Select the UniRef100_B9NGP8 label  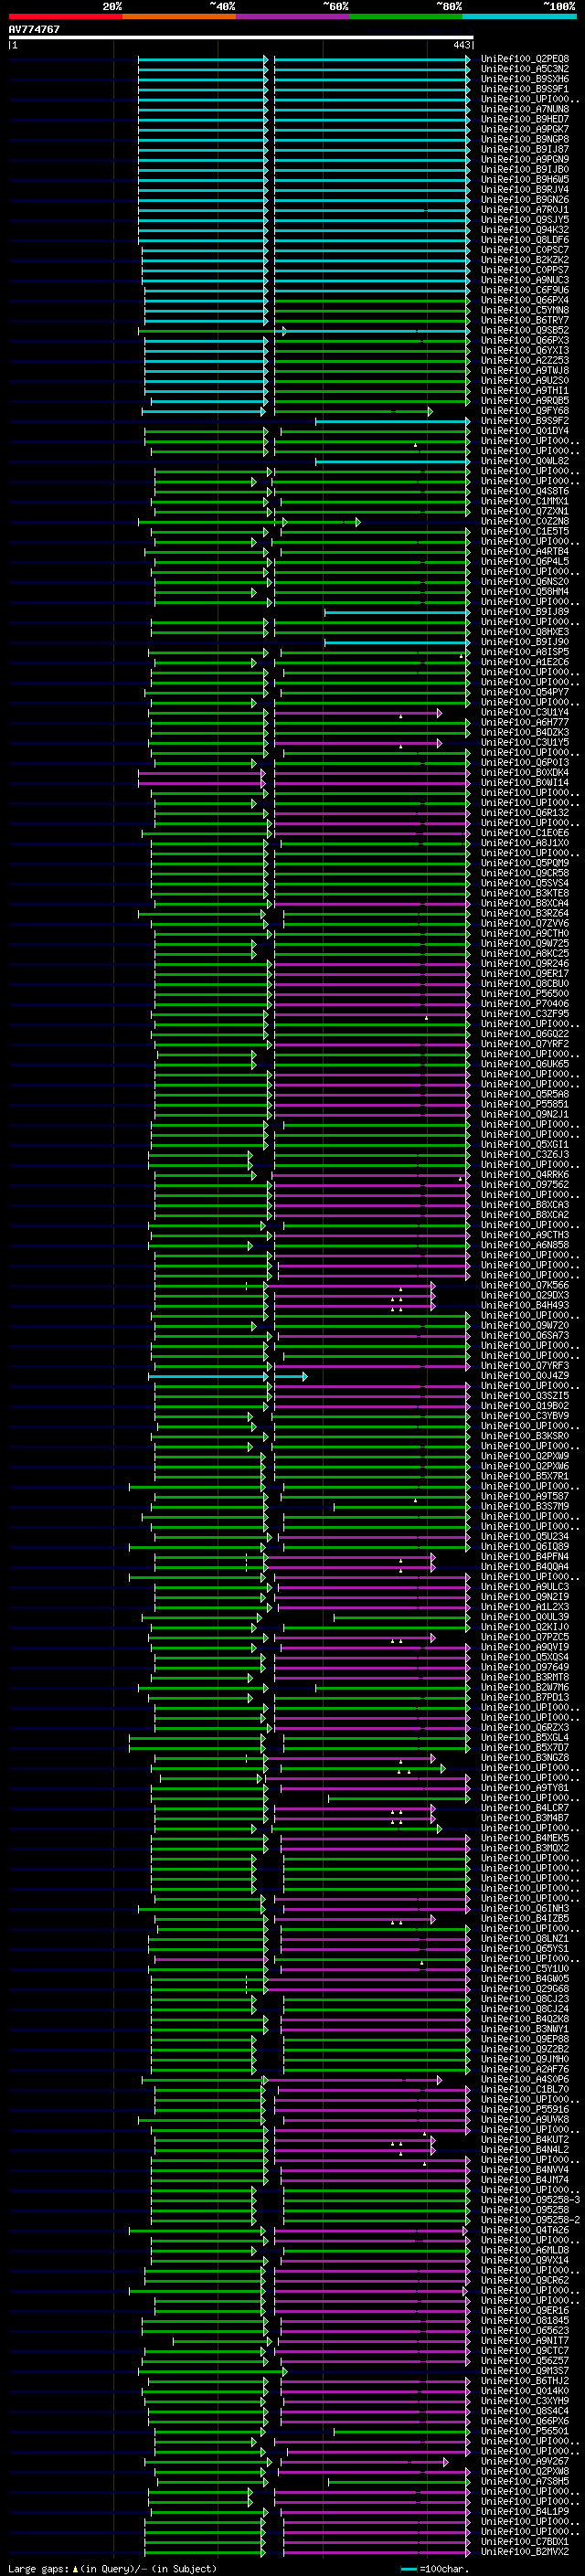pyautogui.click(x=525, y=139)
